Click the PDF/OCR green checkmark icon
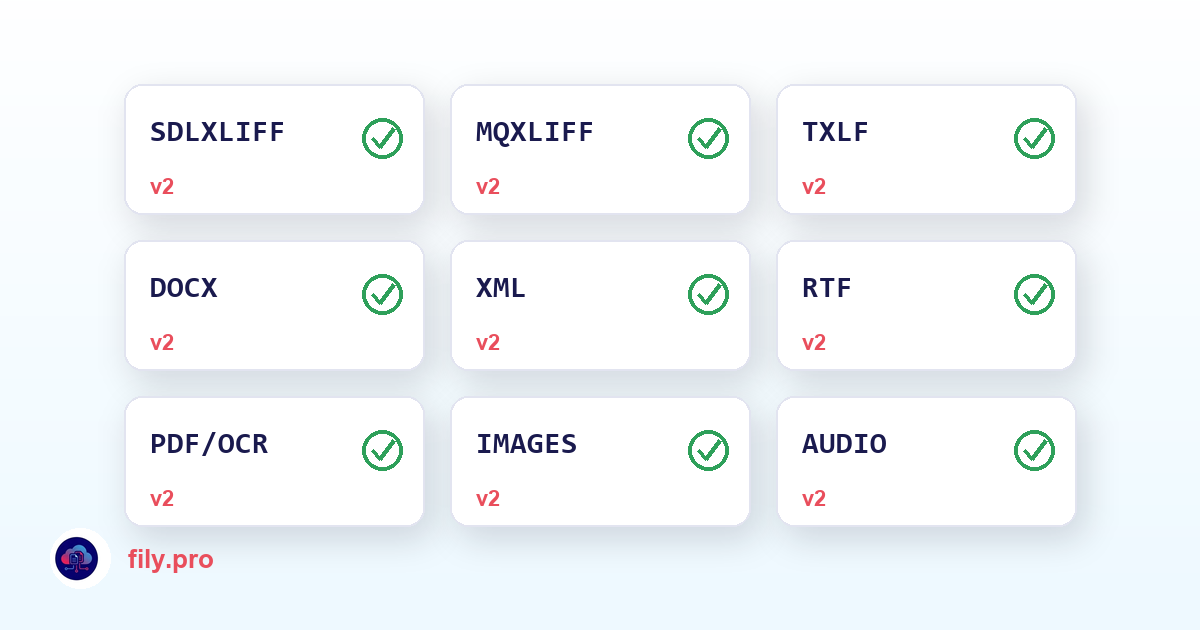1200x630 pixels. (x=382, y=450)
